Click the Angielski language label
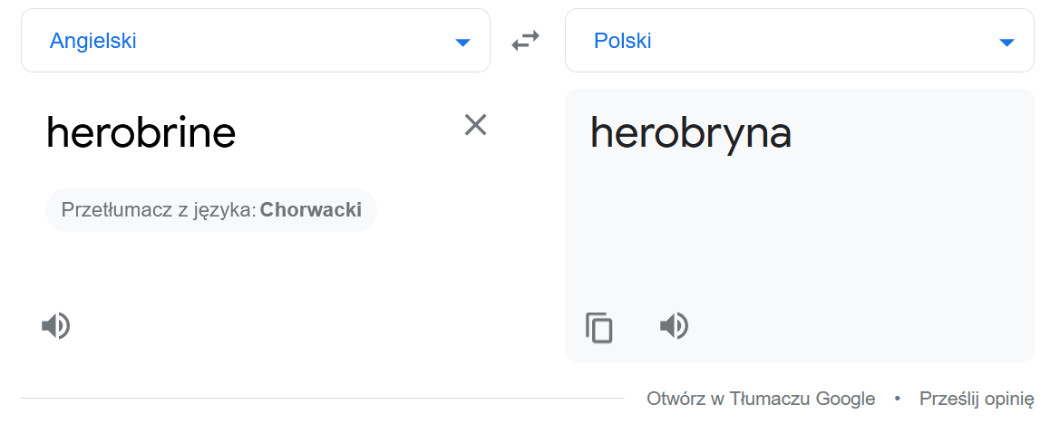 tap(93, 41)
